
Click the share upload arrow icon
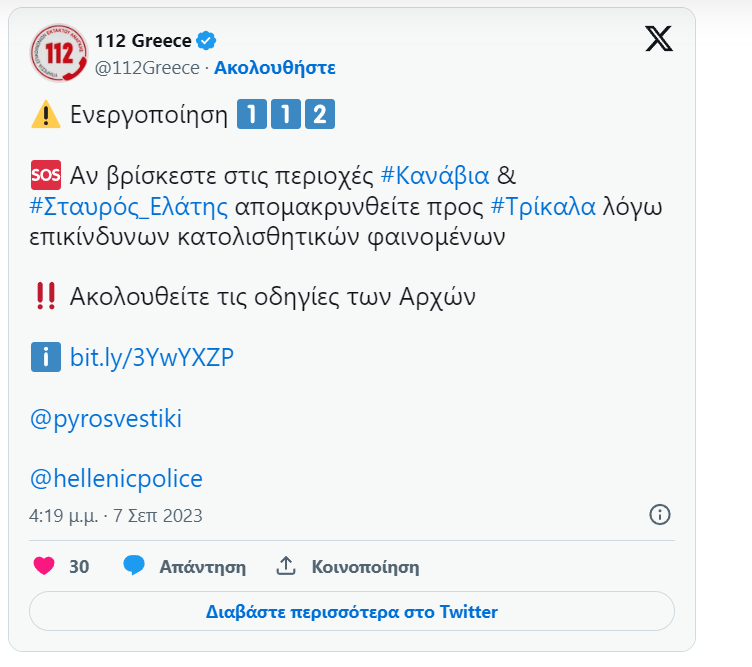tap(286, 566)
